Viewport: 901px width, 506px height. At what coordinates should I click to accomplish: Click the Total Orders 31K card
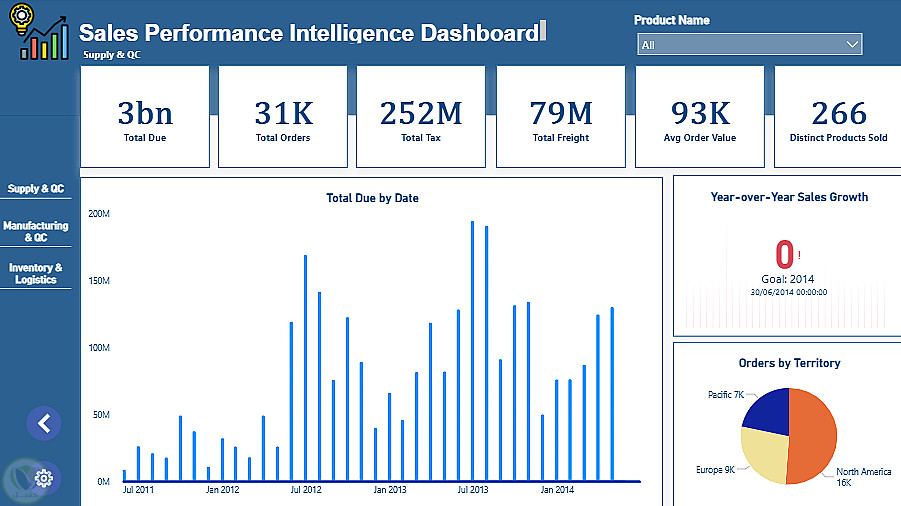coord(283,118)
